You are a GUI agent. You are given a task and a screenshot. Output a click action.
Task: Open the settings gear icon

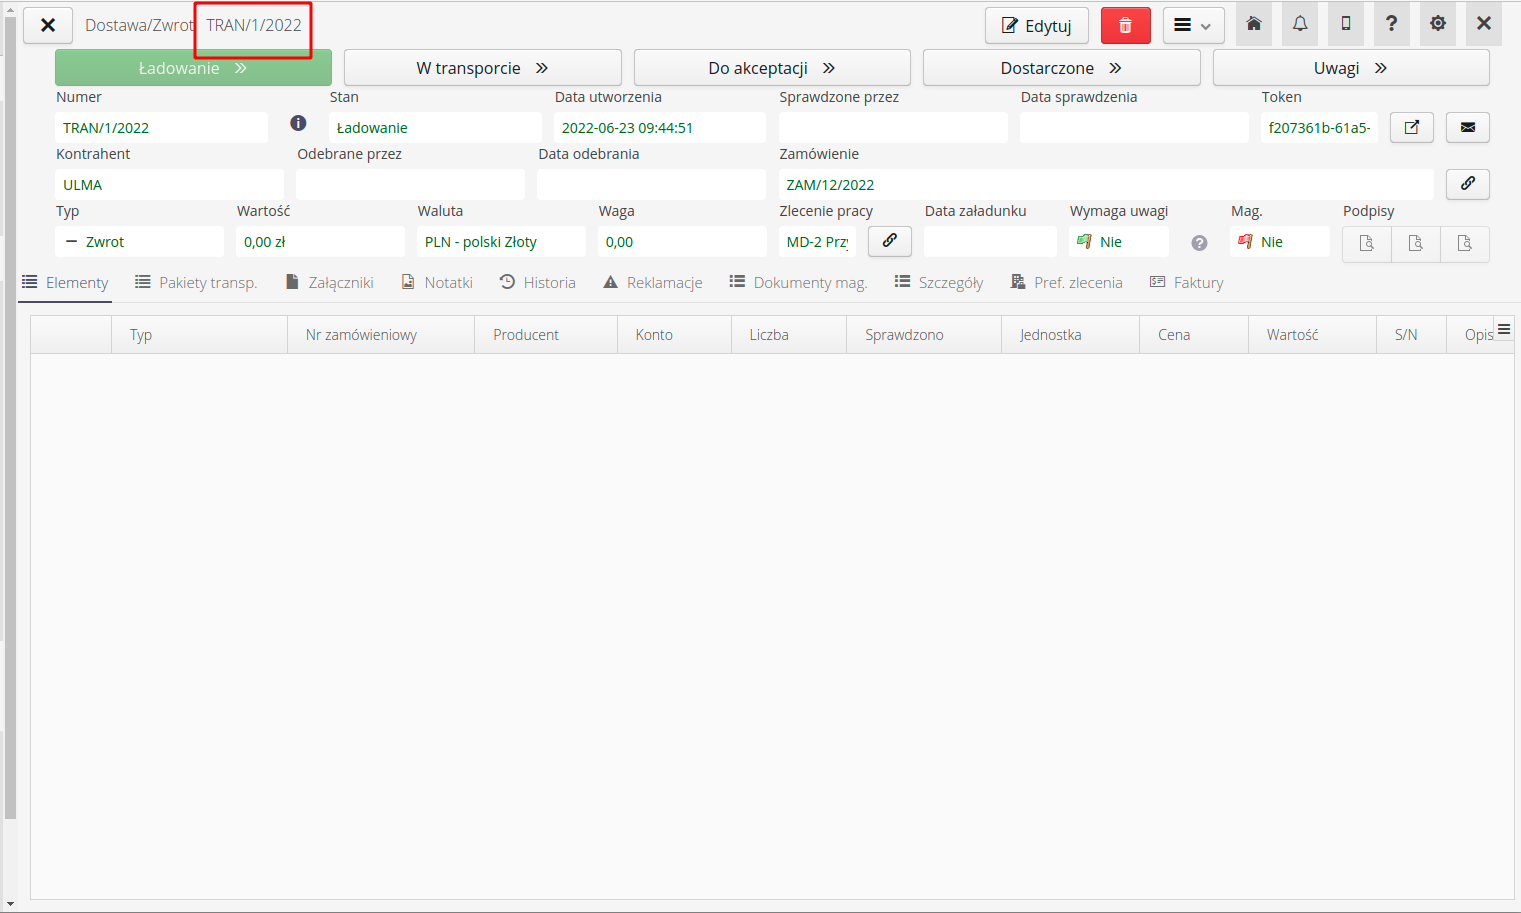tap(1438, 23)
